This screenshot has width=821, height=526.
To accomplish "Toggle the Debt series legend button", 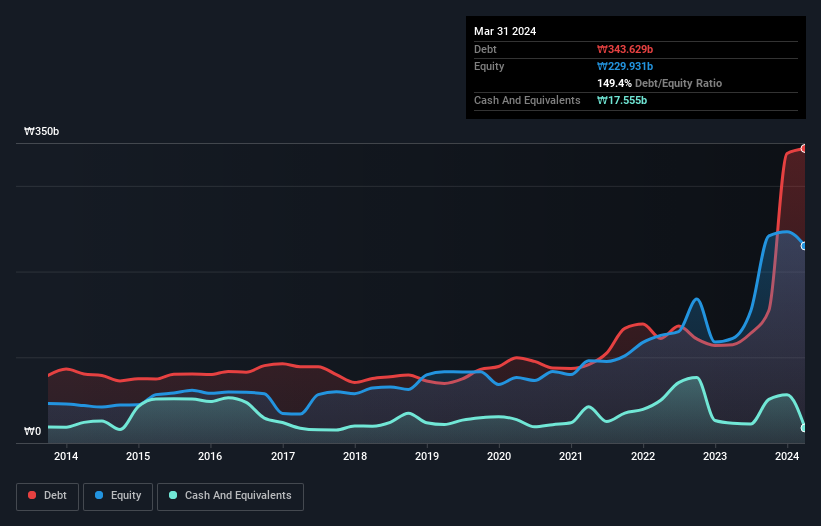I will pos(48,496).
